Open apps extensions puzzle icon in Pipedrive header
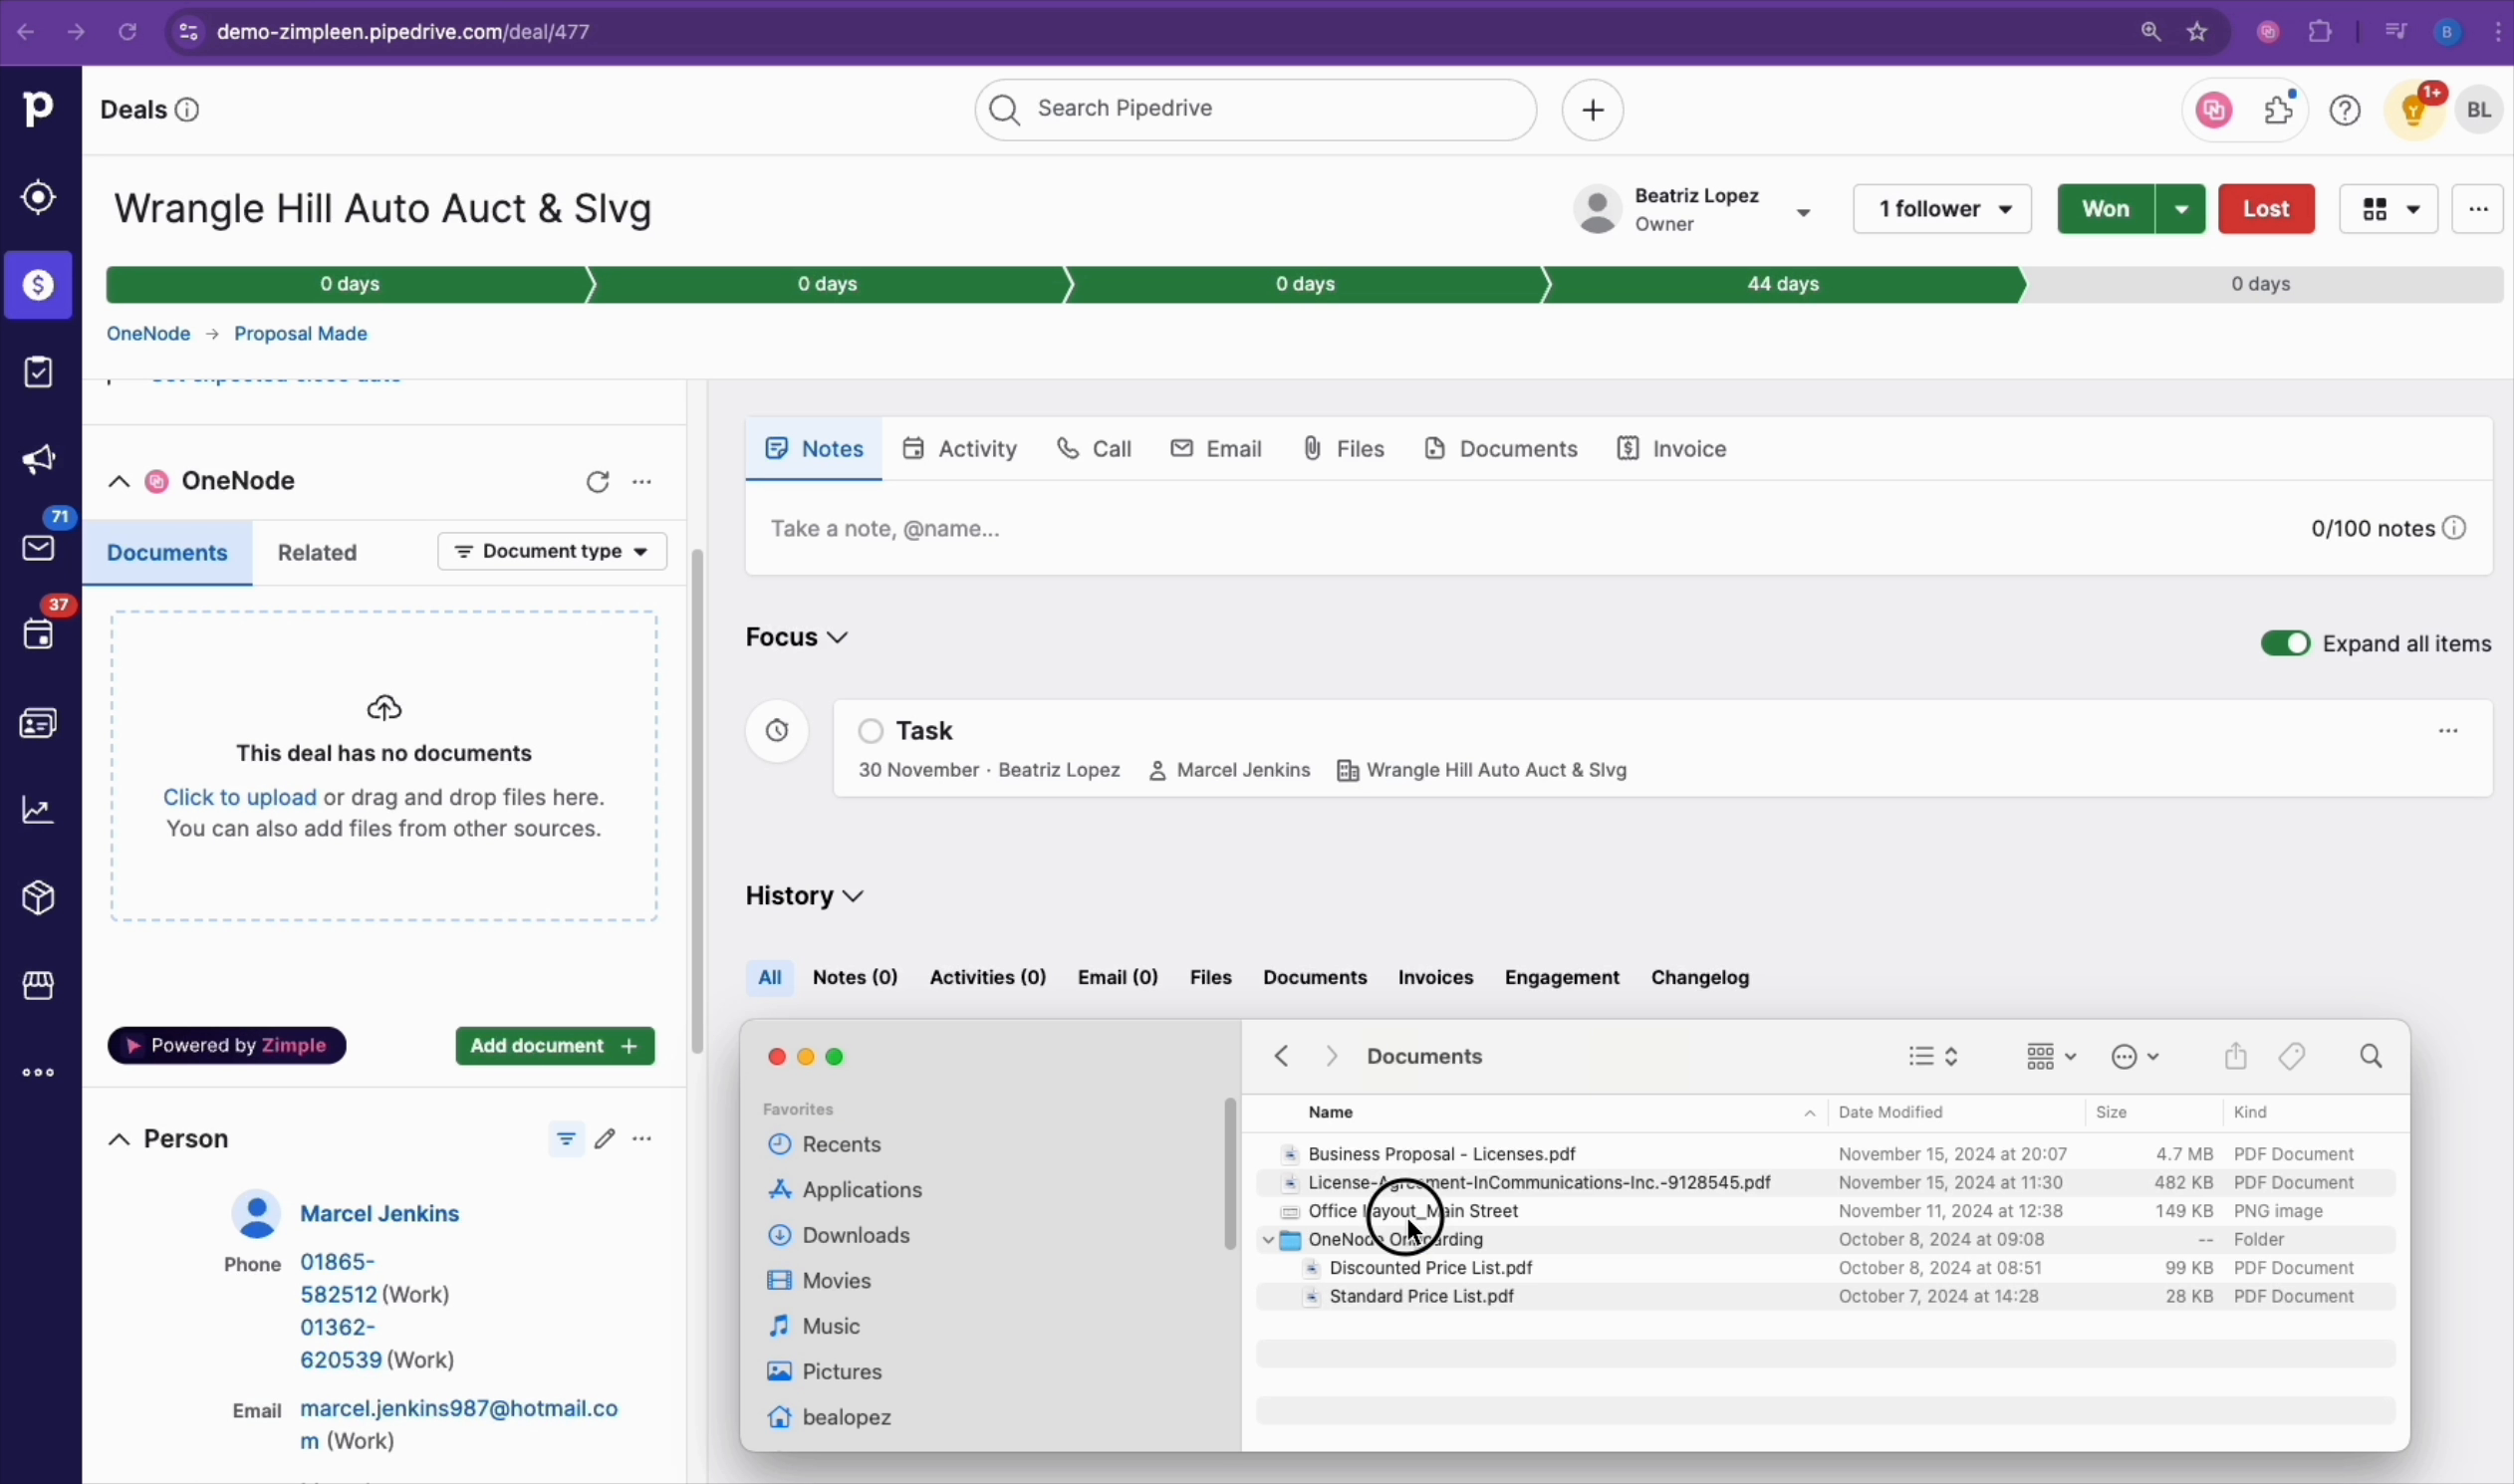Viewport: 2514px width, 1484px height. click(x=2279, y=110)
